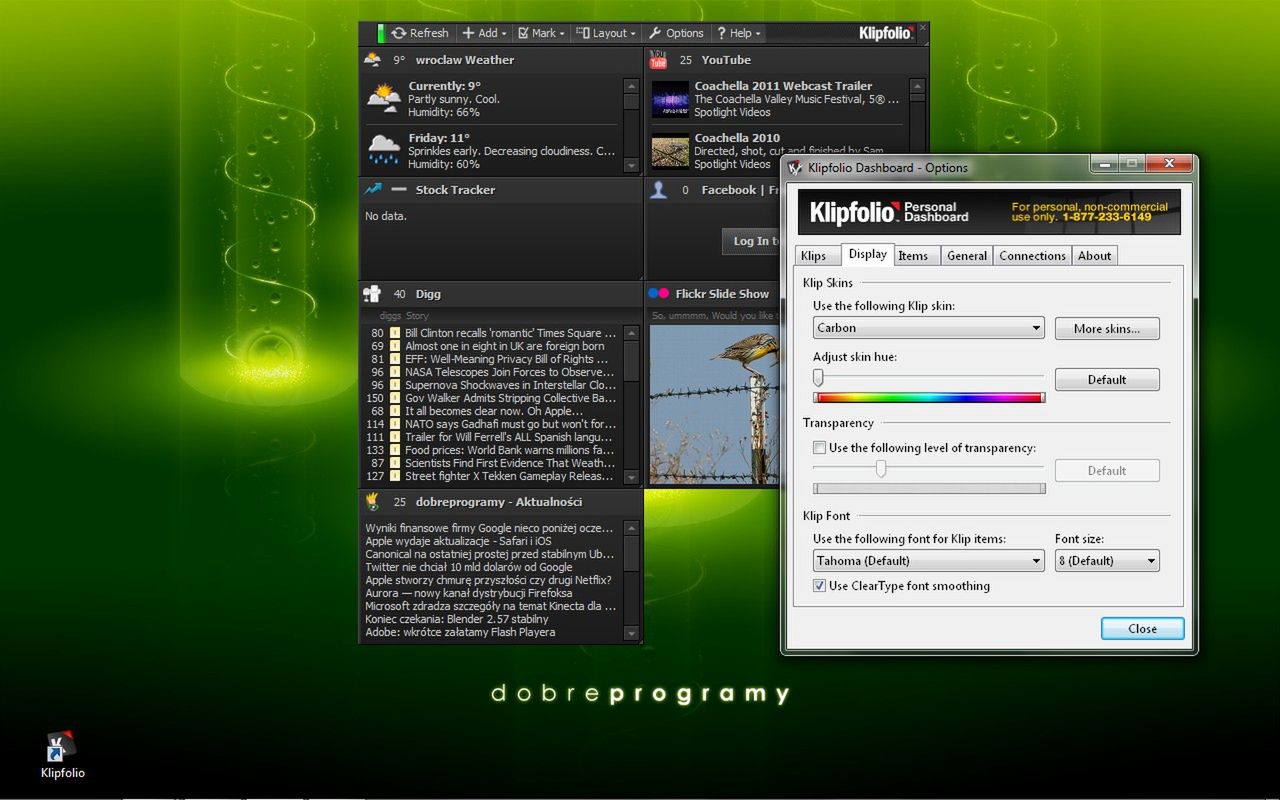Expand the Tahoma font dropdown
This screenshot has width=1280, height=800.
click(929, 561)
